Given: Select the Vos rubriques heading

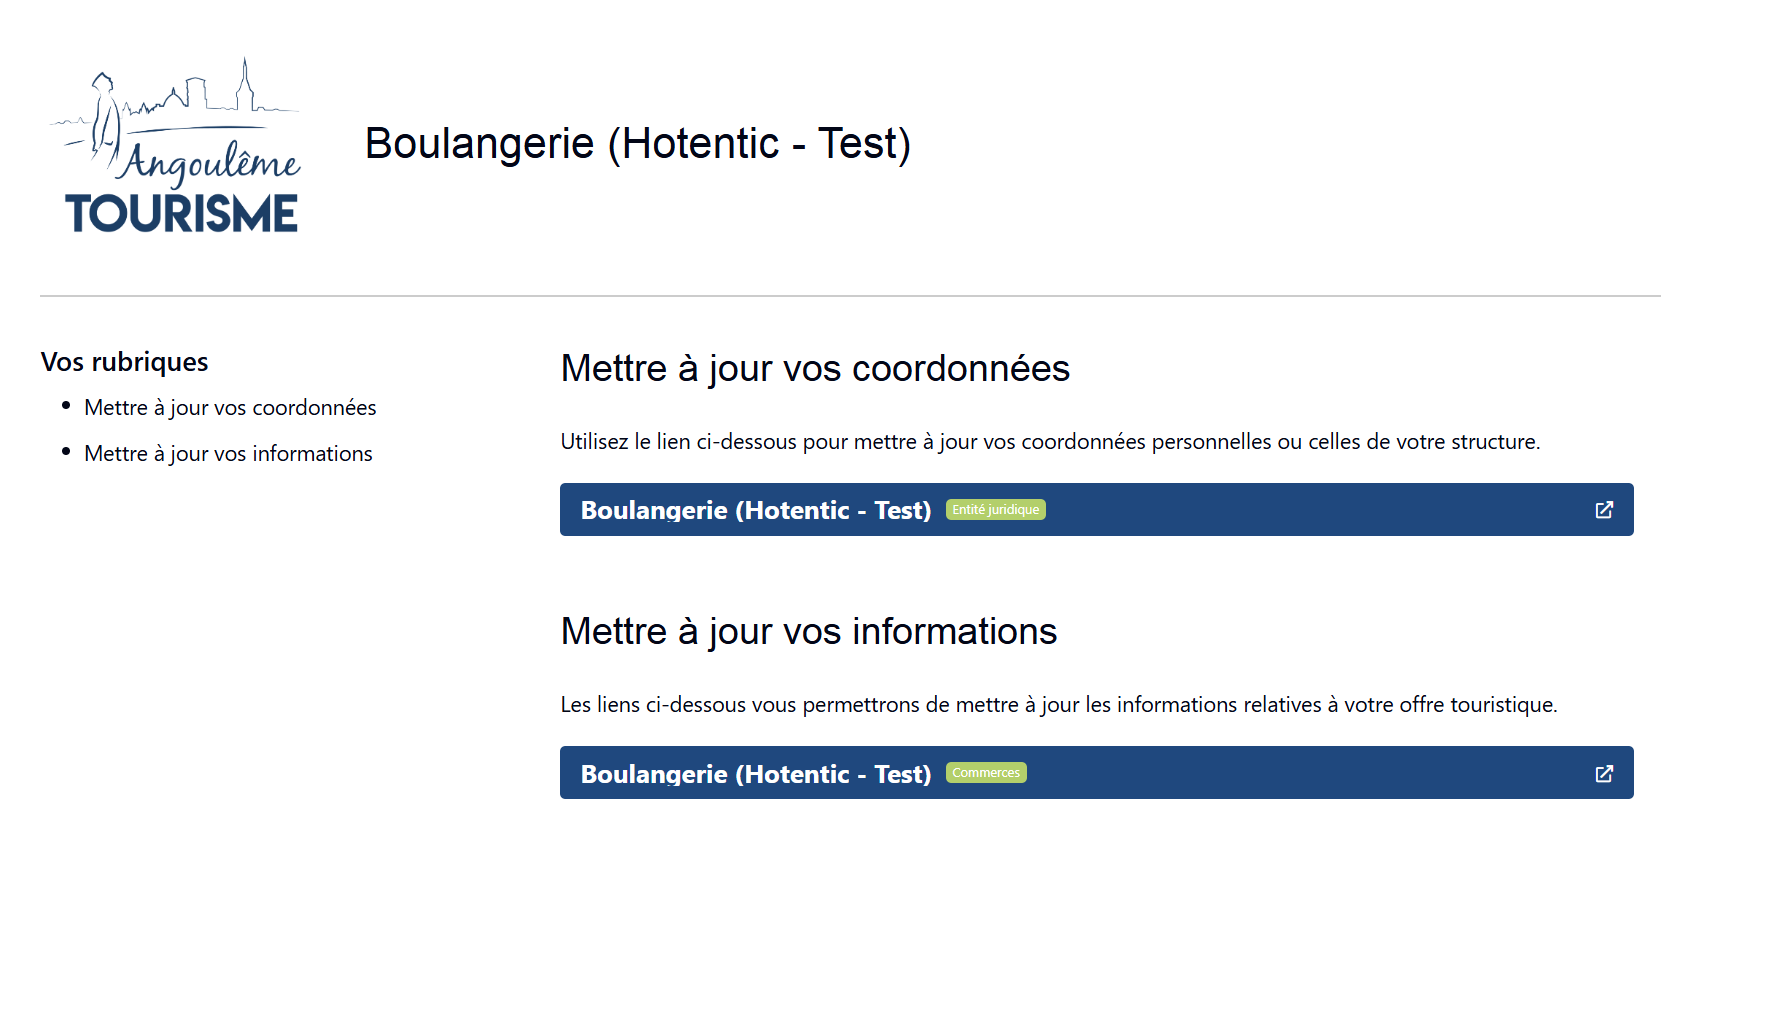Looking at the screenshot, I should (x=124, y=361).
